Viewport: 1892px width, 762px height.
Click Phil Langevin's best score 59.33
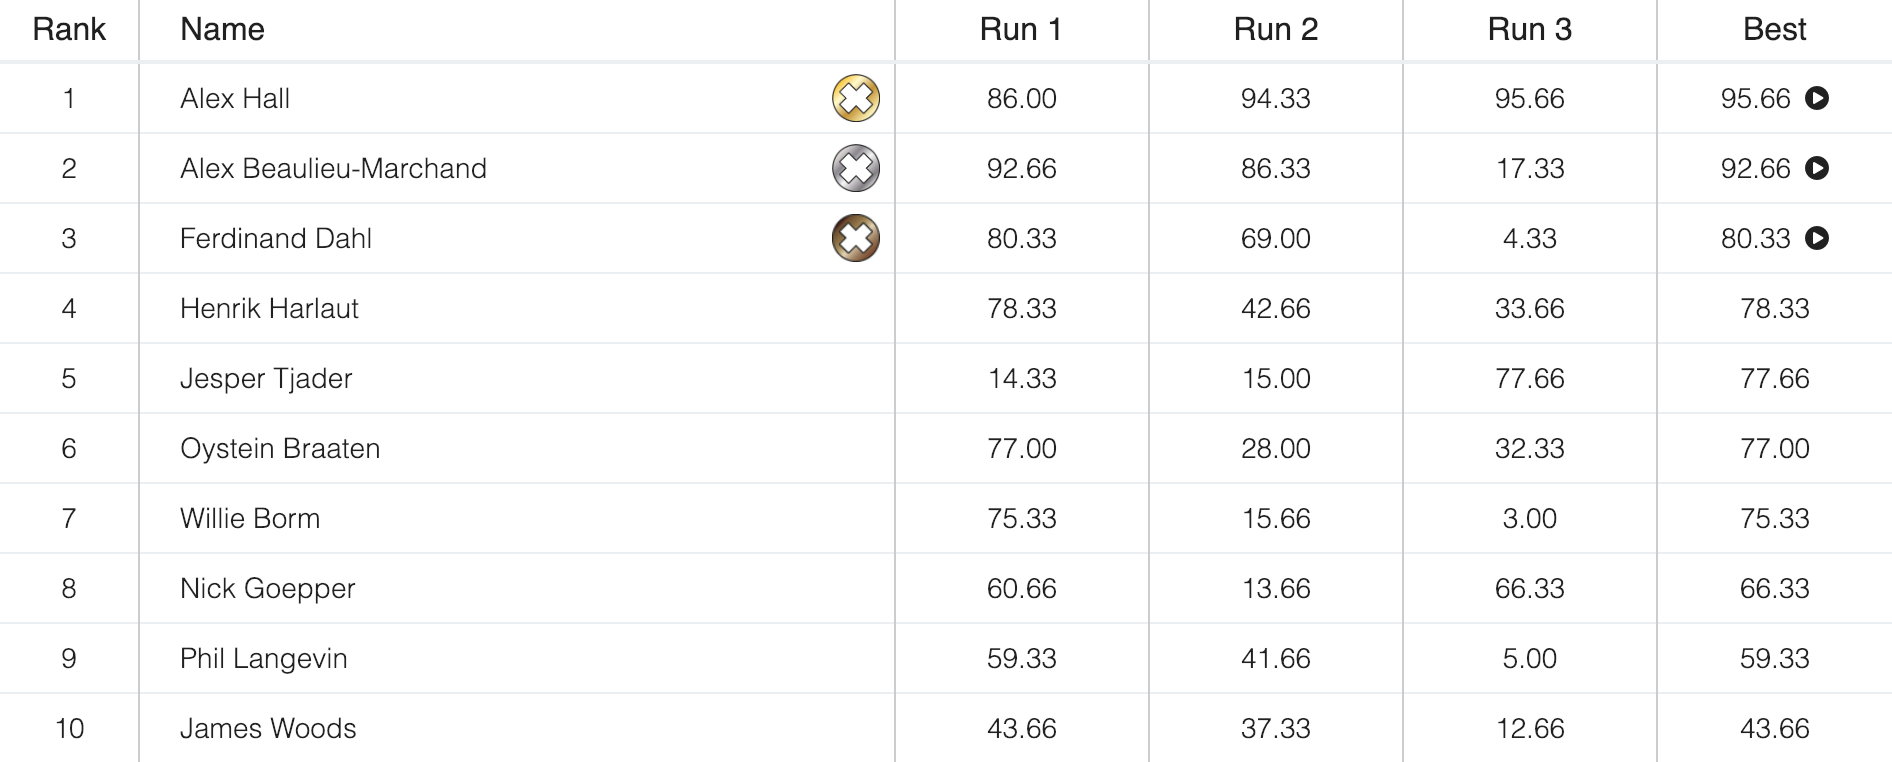1774,658
